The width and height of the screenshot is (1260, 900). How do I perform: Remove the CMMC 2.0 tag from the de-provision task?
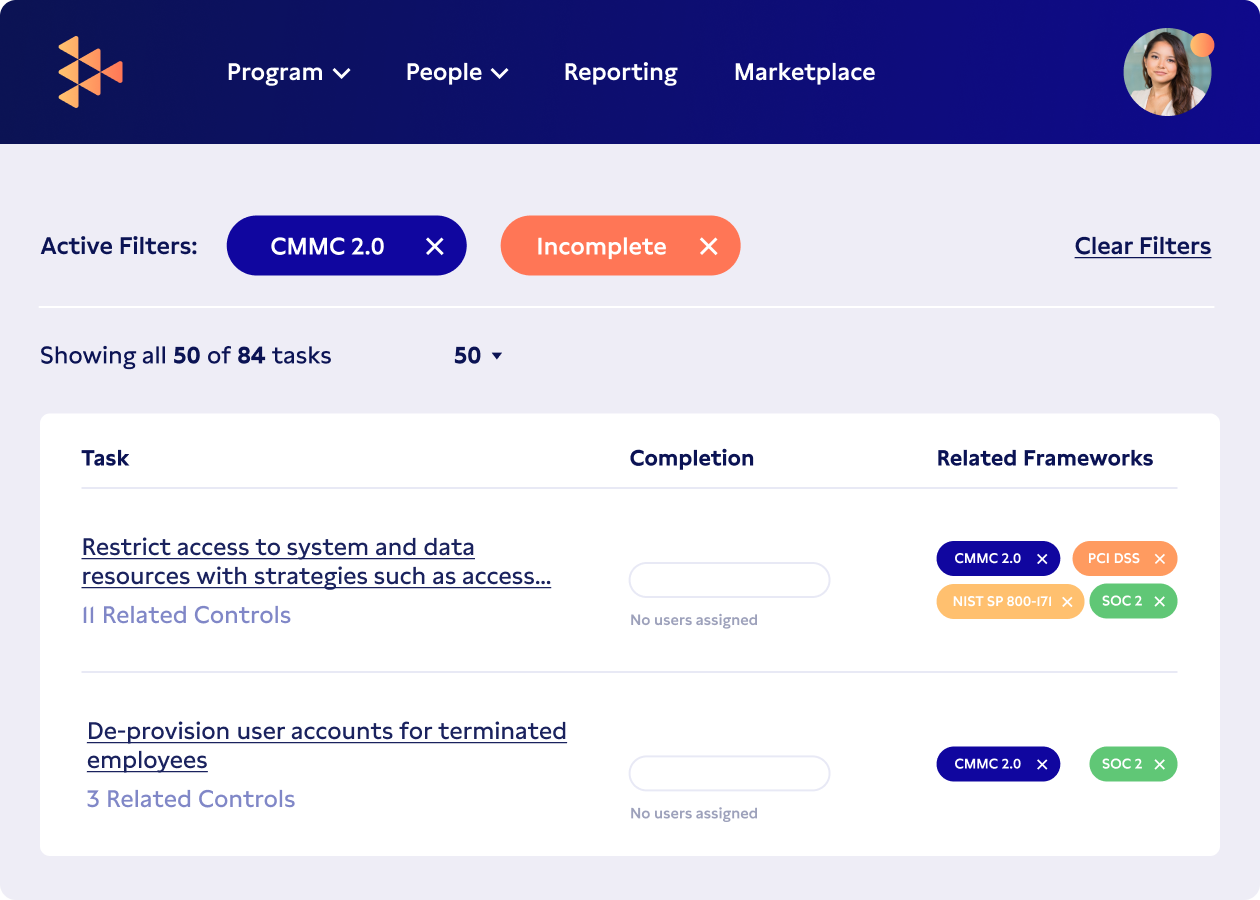[x=1040, y=764]
